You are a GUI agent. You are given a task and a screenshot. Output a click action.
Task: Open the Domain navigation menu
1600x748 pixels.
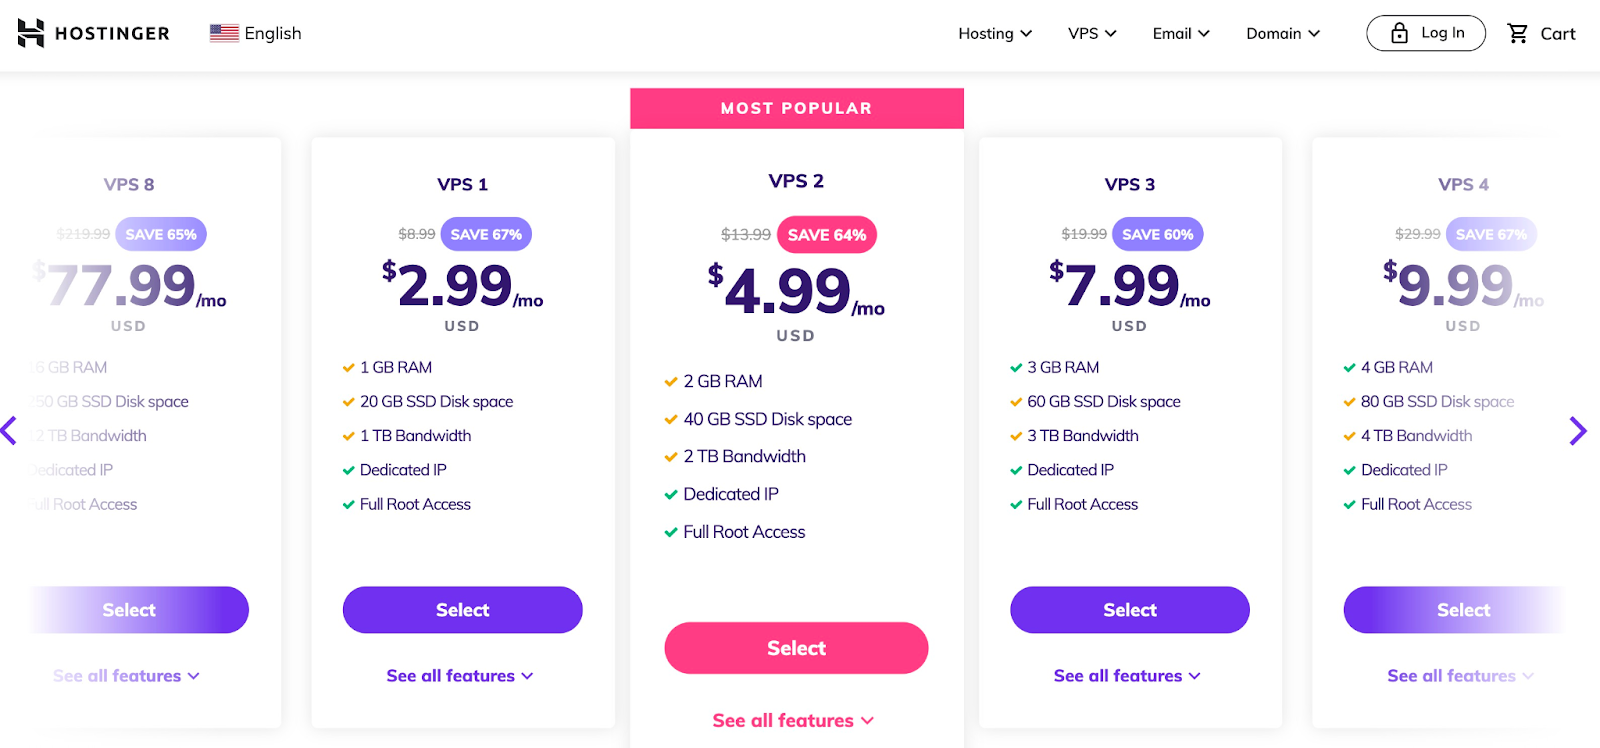click(x=1282, y=33)
